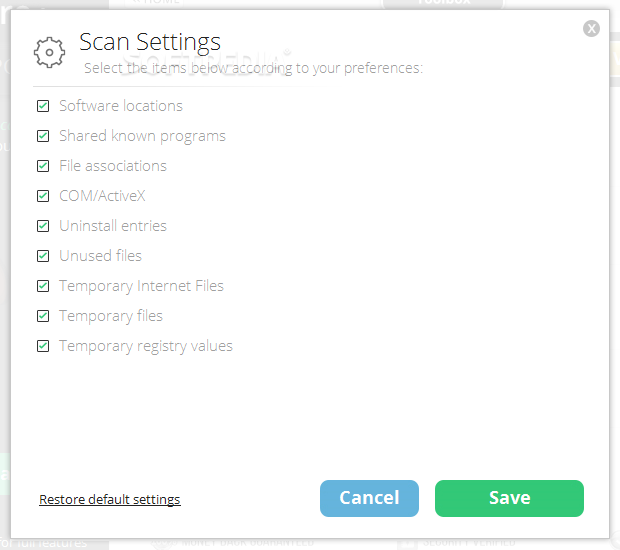This screenshot has height=550, width=620.
Task: Toggle the Shared known programs checkbox
Action: (43, 136)
